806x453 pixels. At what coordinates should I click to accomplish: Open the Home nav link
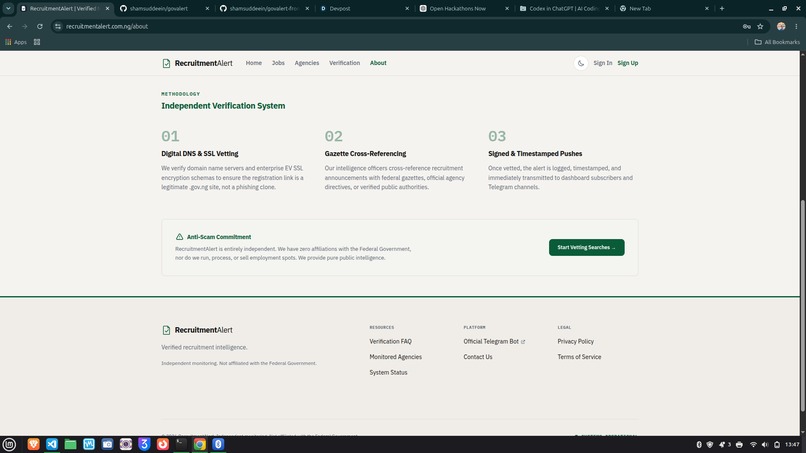pos(253,63)
